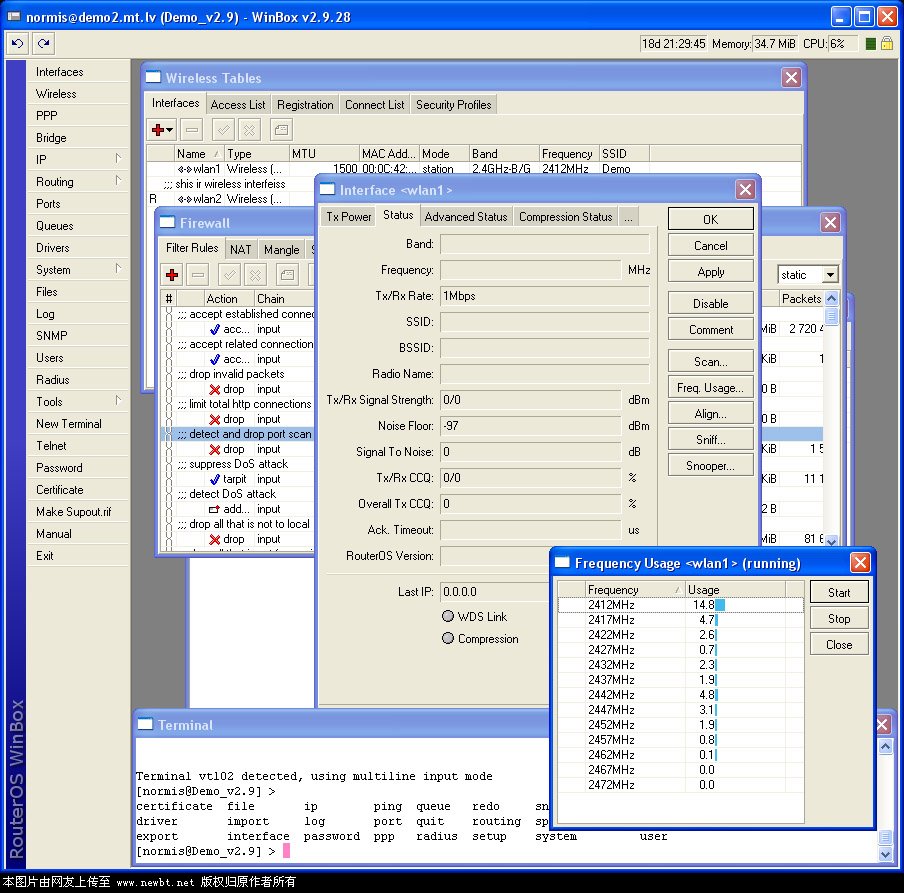Image resolution: width=904 pixels, height=893 pixels.
Task: Select the Compression radio indicator
Action: click(448, 638)
